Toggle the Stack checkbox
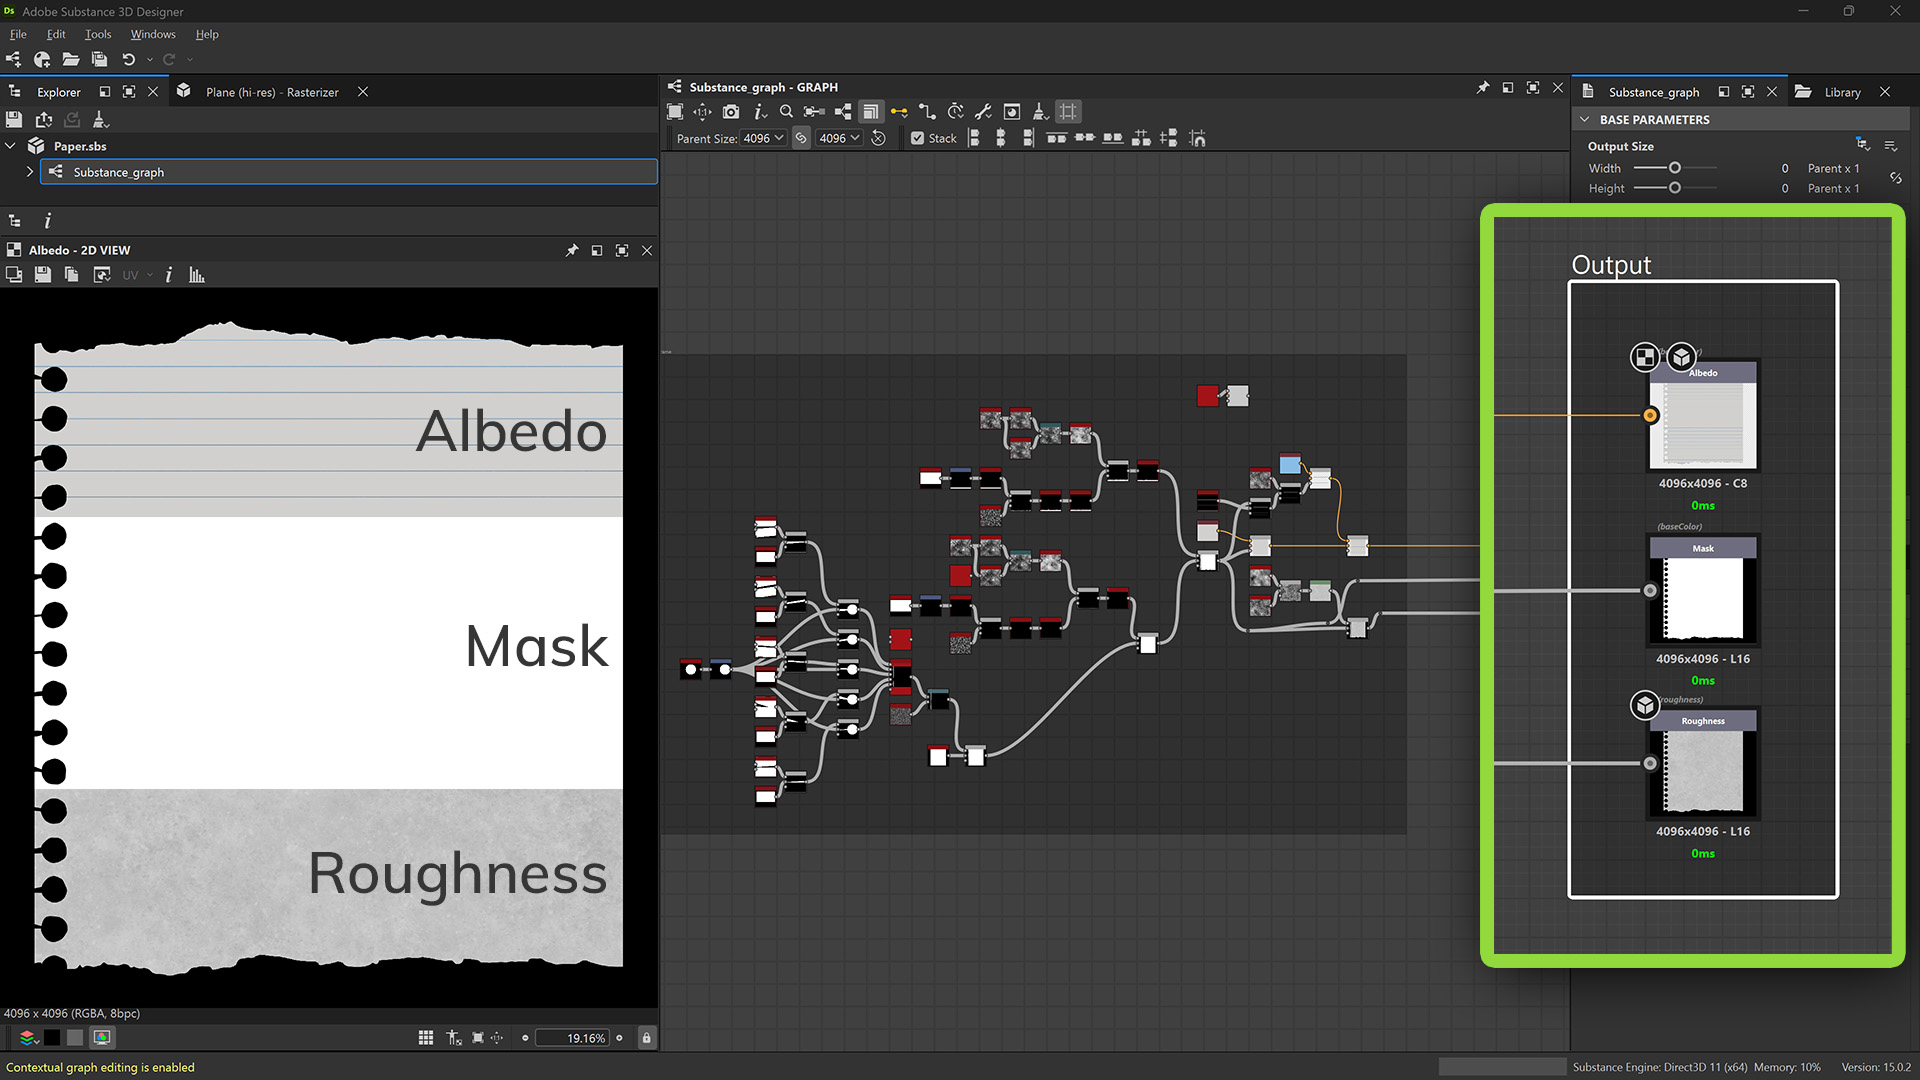This screenshot has width=1920, height=1080. (x=917, y=138)
